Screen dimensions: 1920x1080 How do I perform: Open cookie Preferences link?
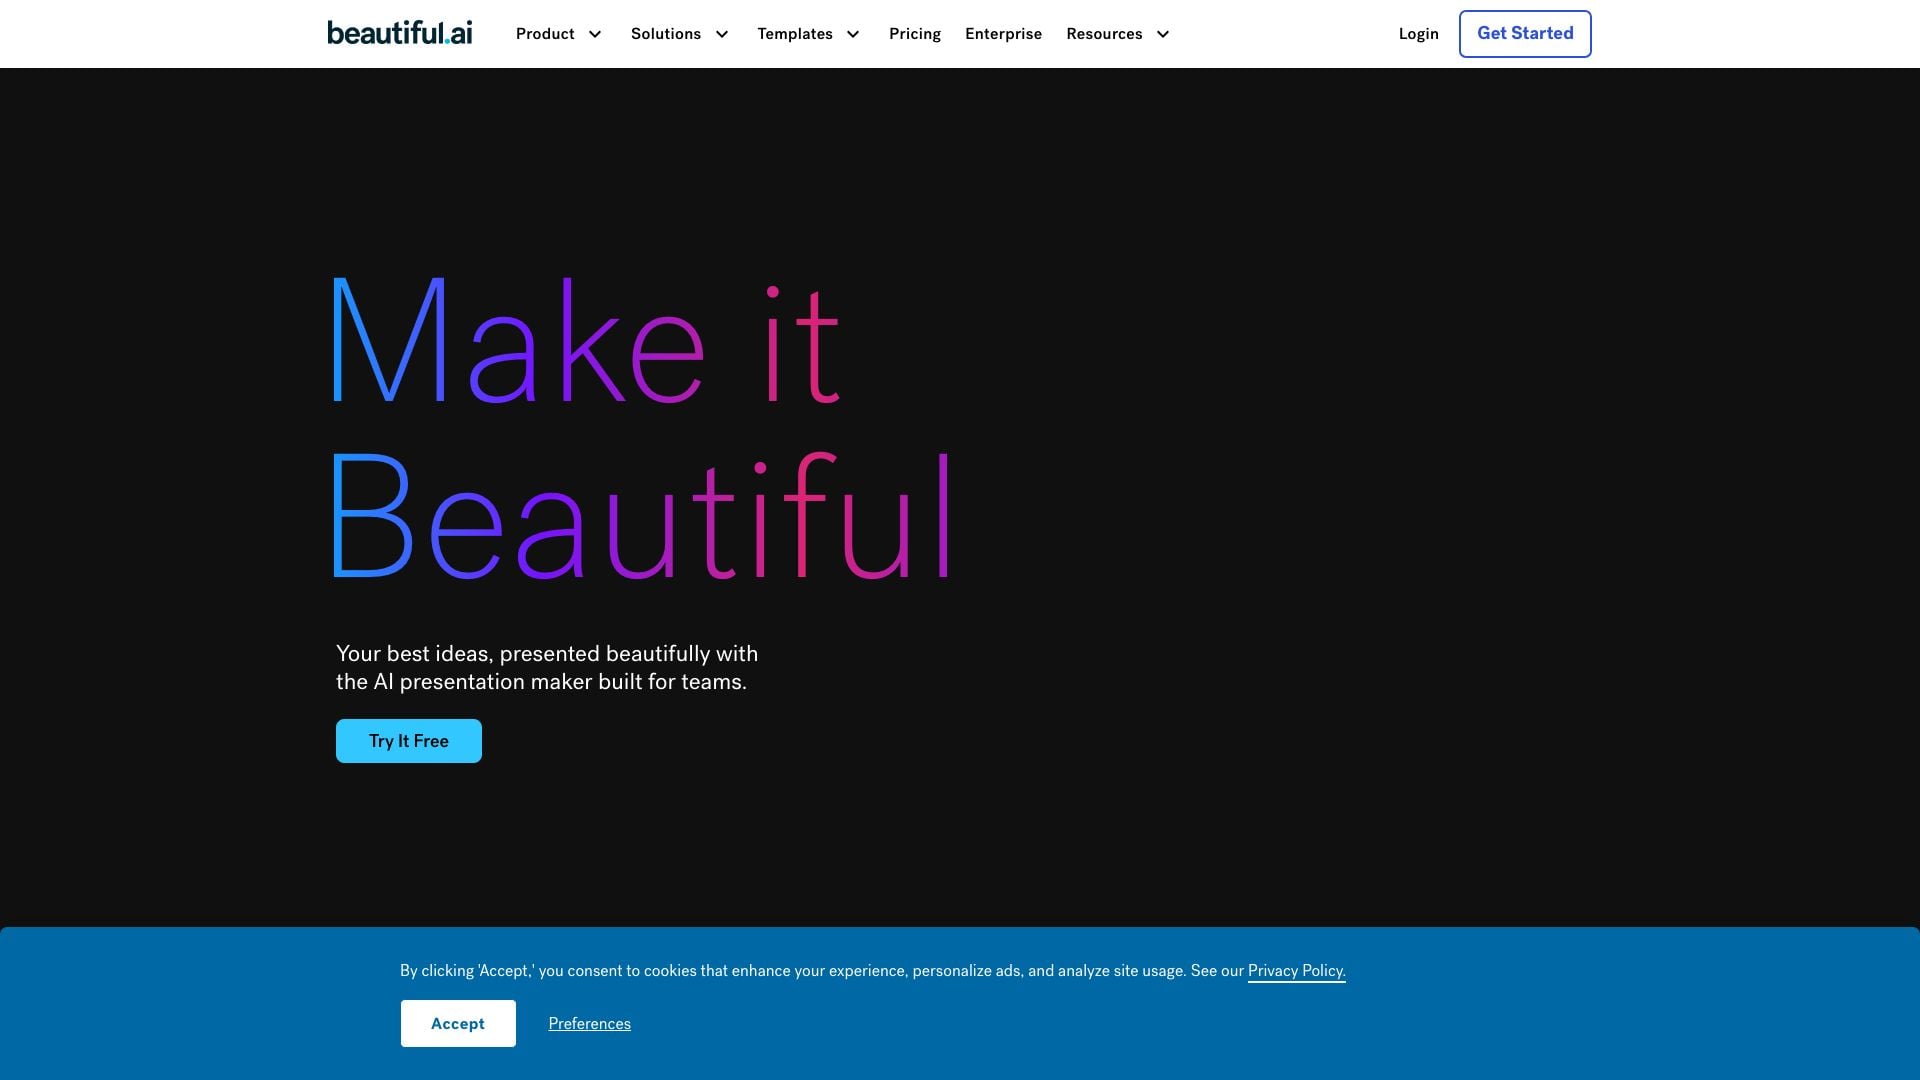pos(589,1024)
